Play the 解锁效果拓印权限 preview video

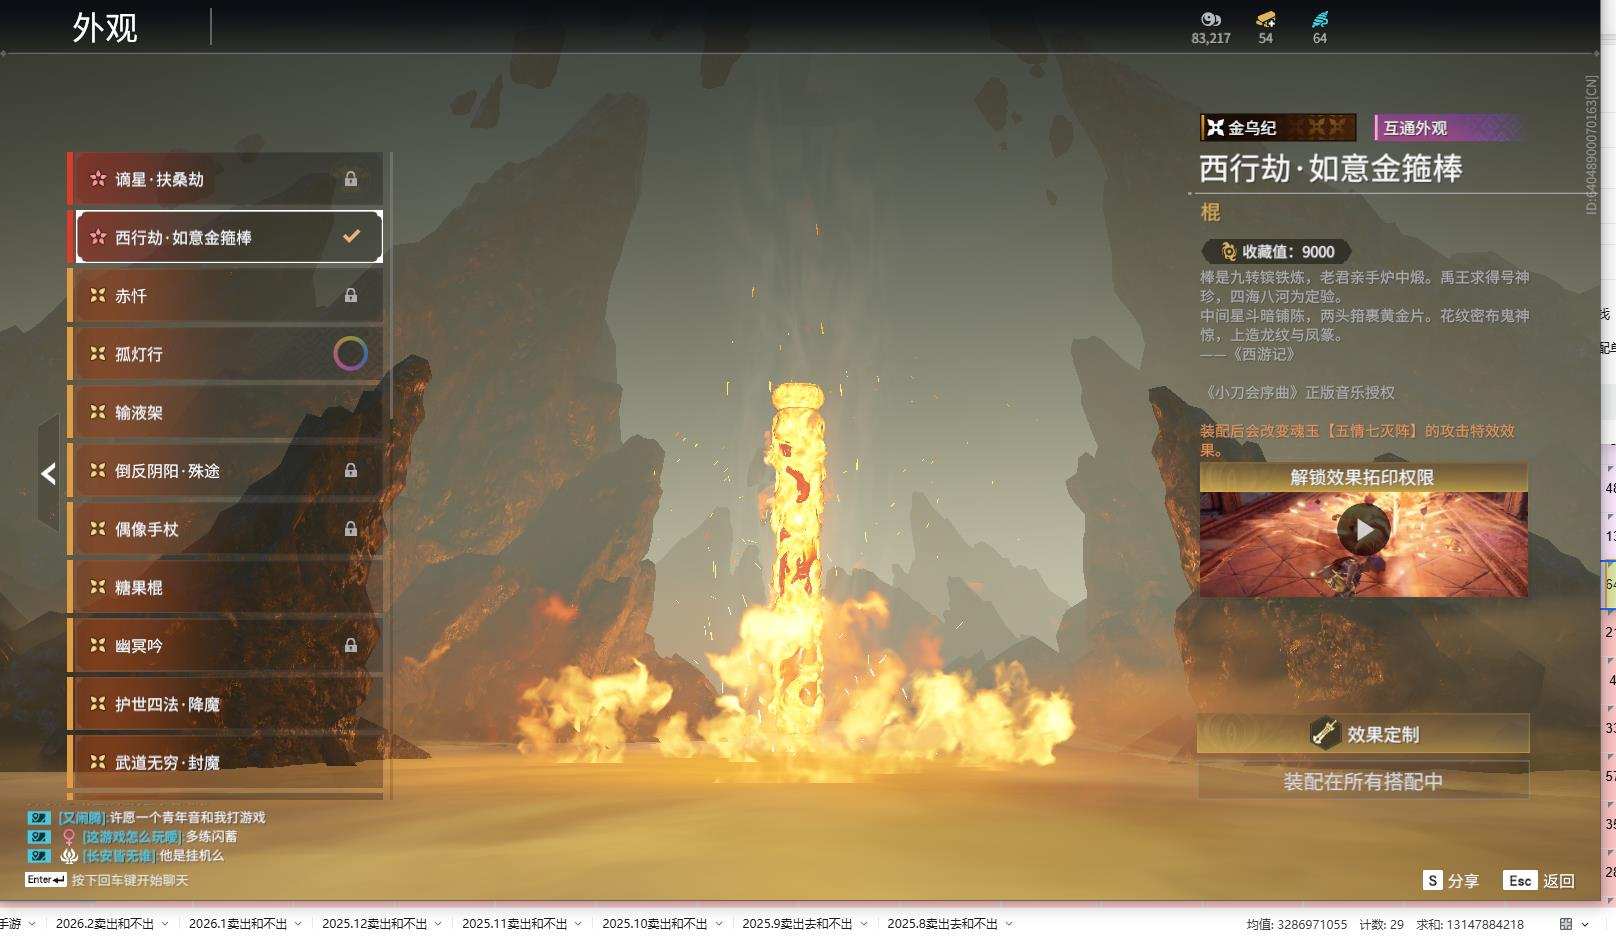(1363, 530)
